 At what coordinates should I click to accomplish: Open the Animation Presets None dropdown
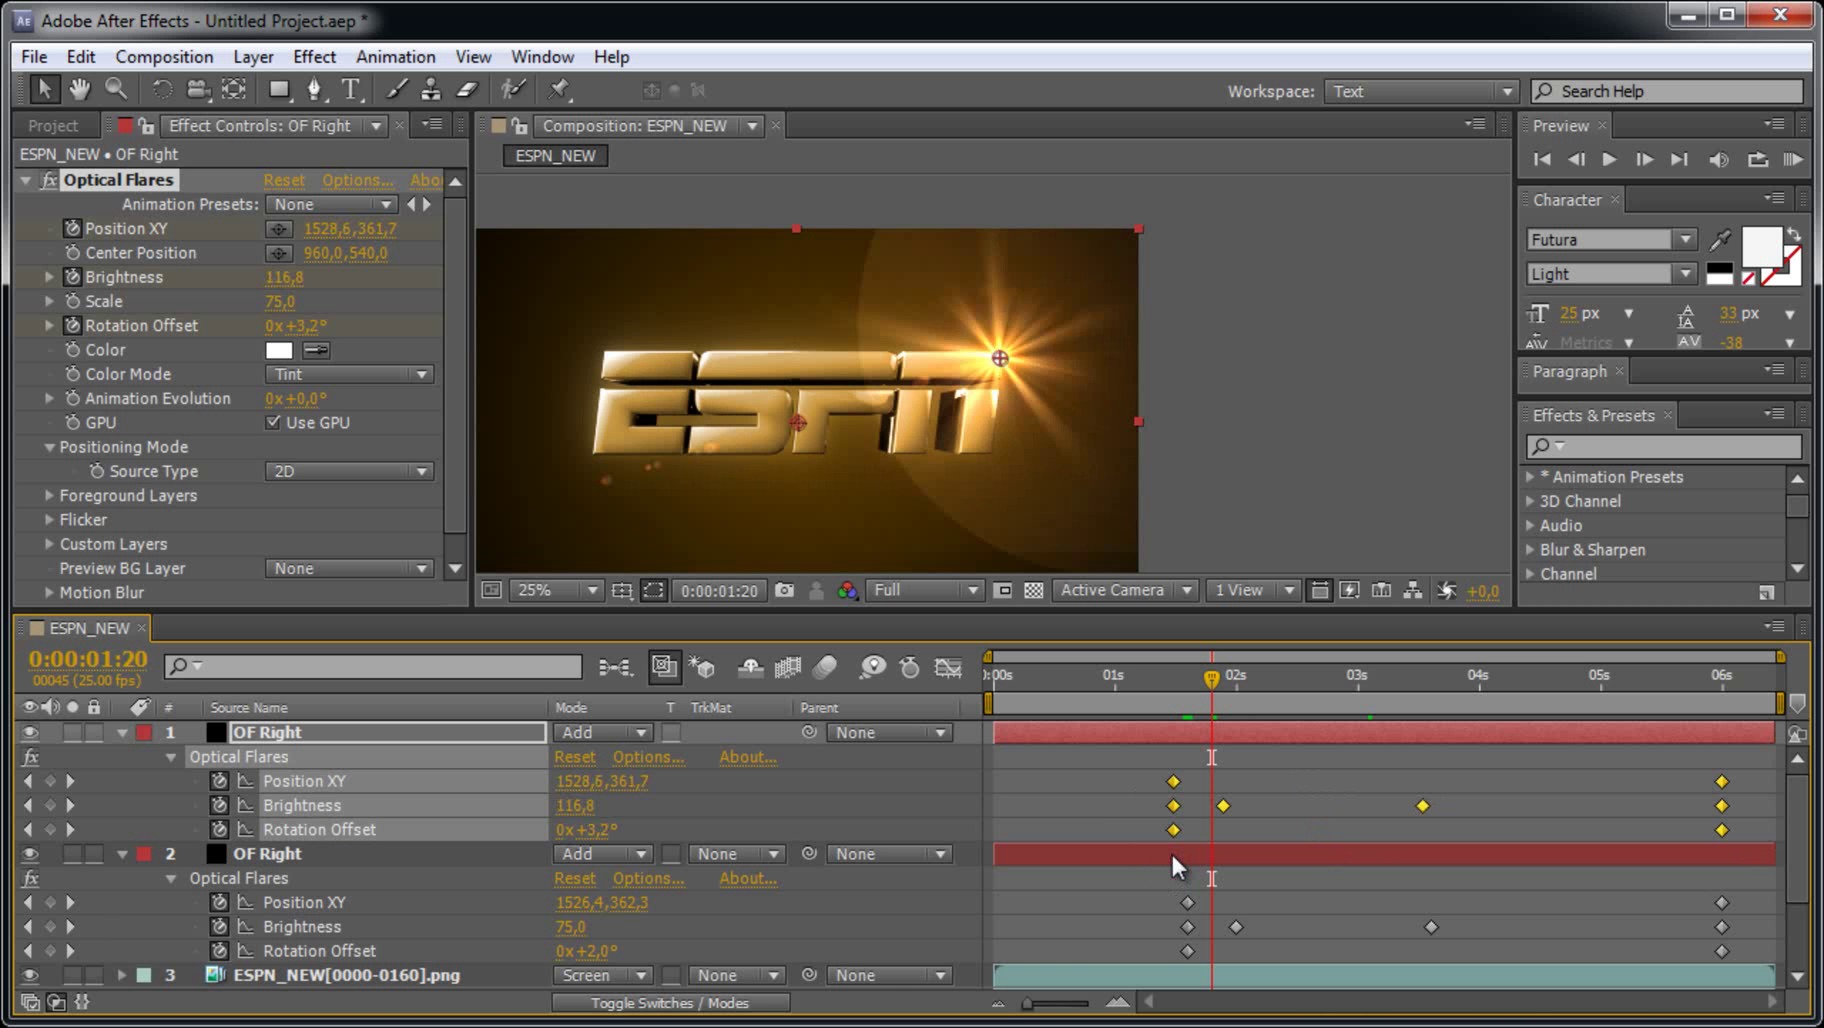[x=331, y=204]
